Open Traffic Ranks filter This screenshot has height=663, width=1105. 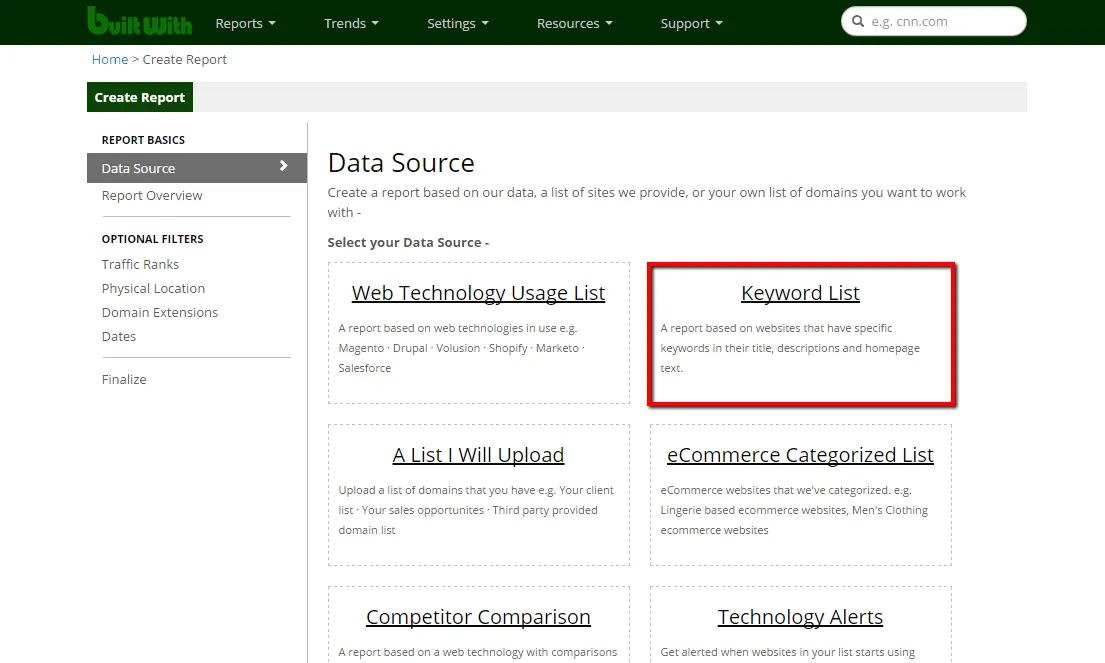click(x=140, y=264)
